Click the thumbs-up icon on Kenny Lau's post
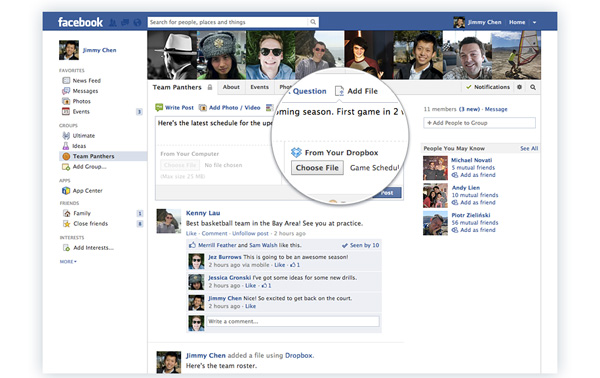 point(192,245)
